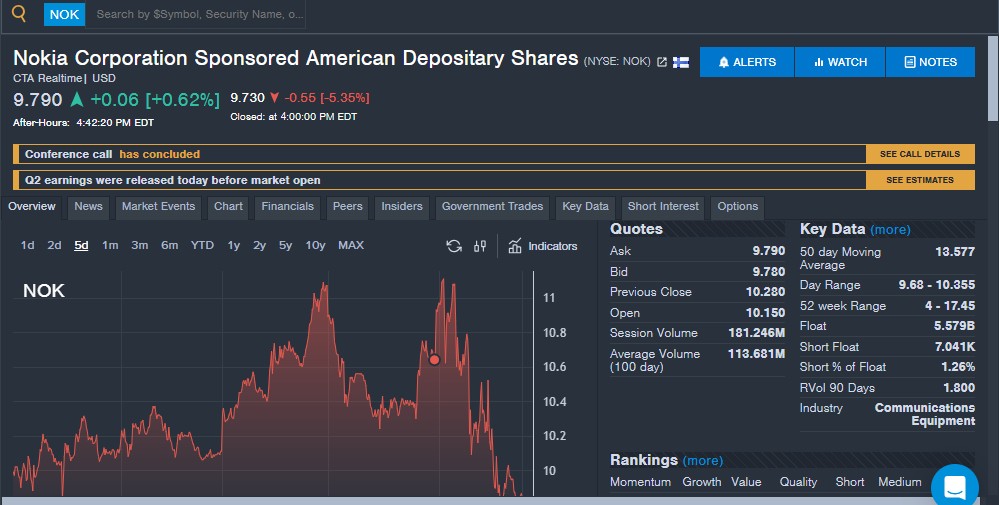Click the Rankings (more) link
999x505 pixels.
click(703, 460)
